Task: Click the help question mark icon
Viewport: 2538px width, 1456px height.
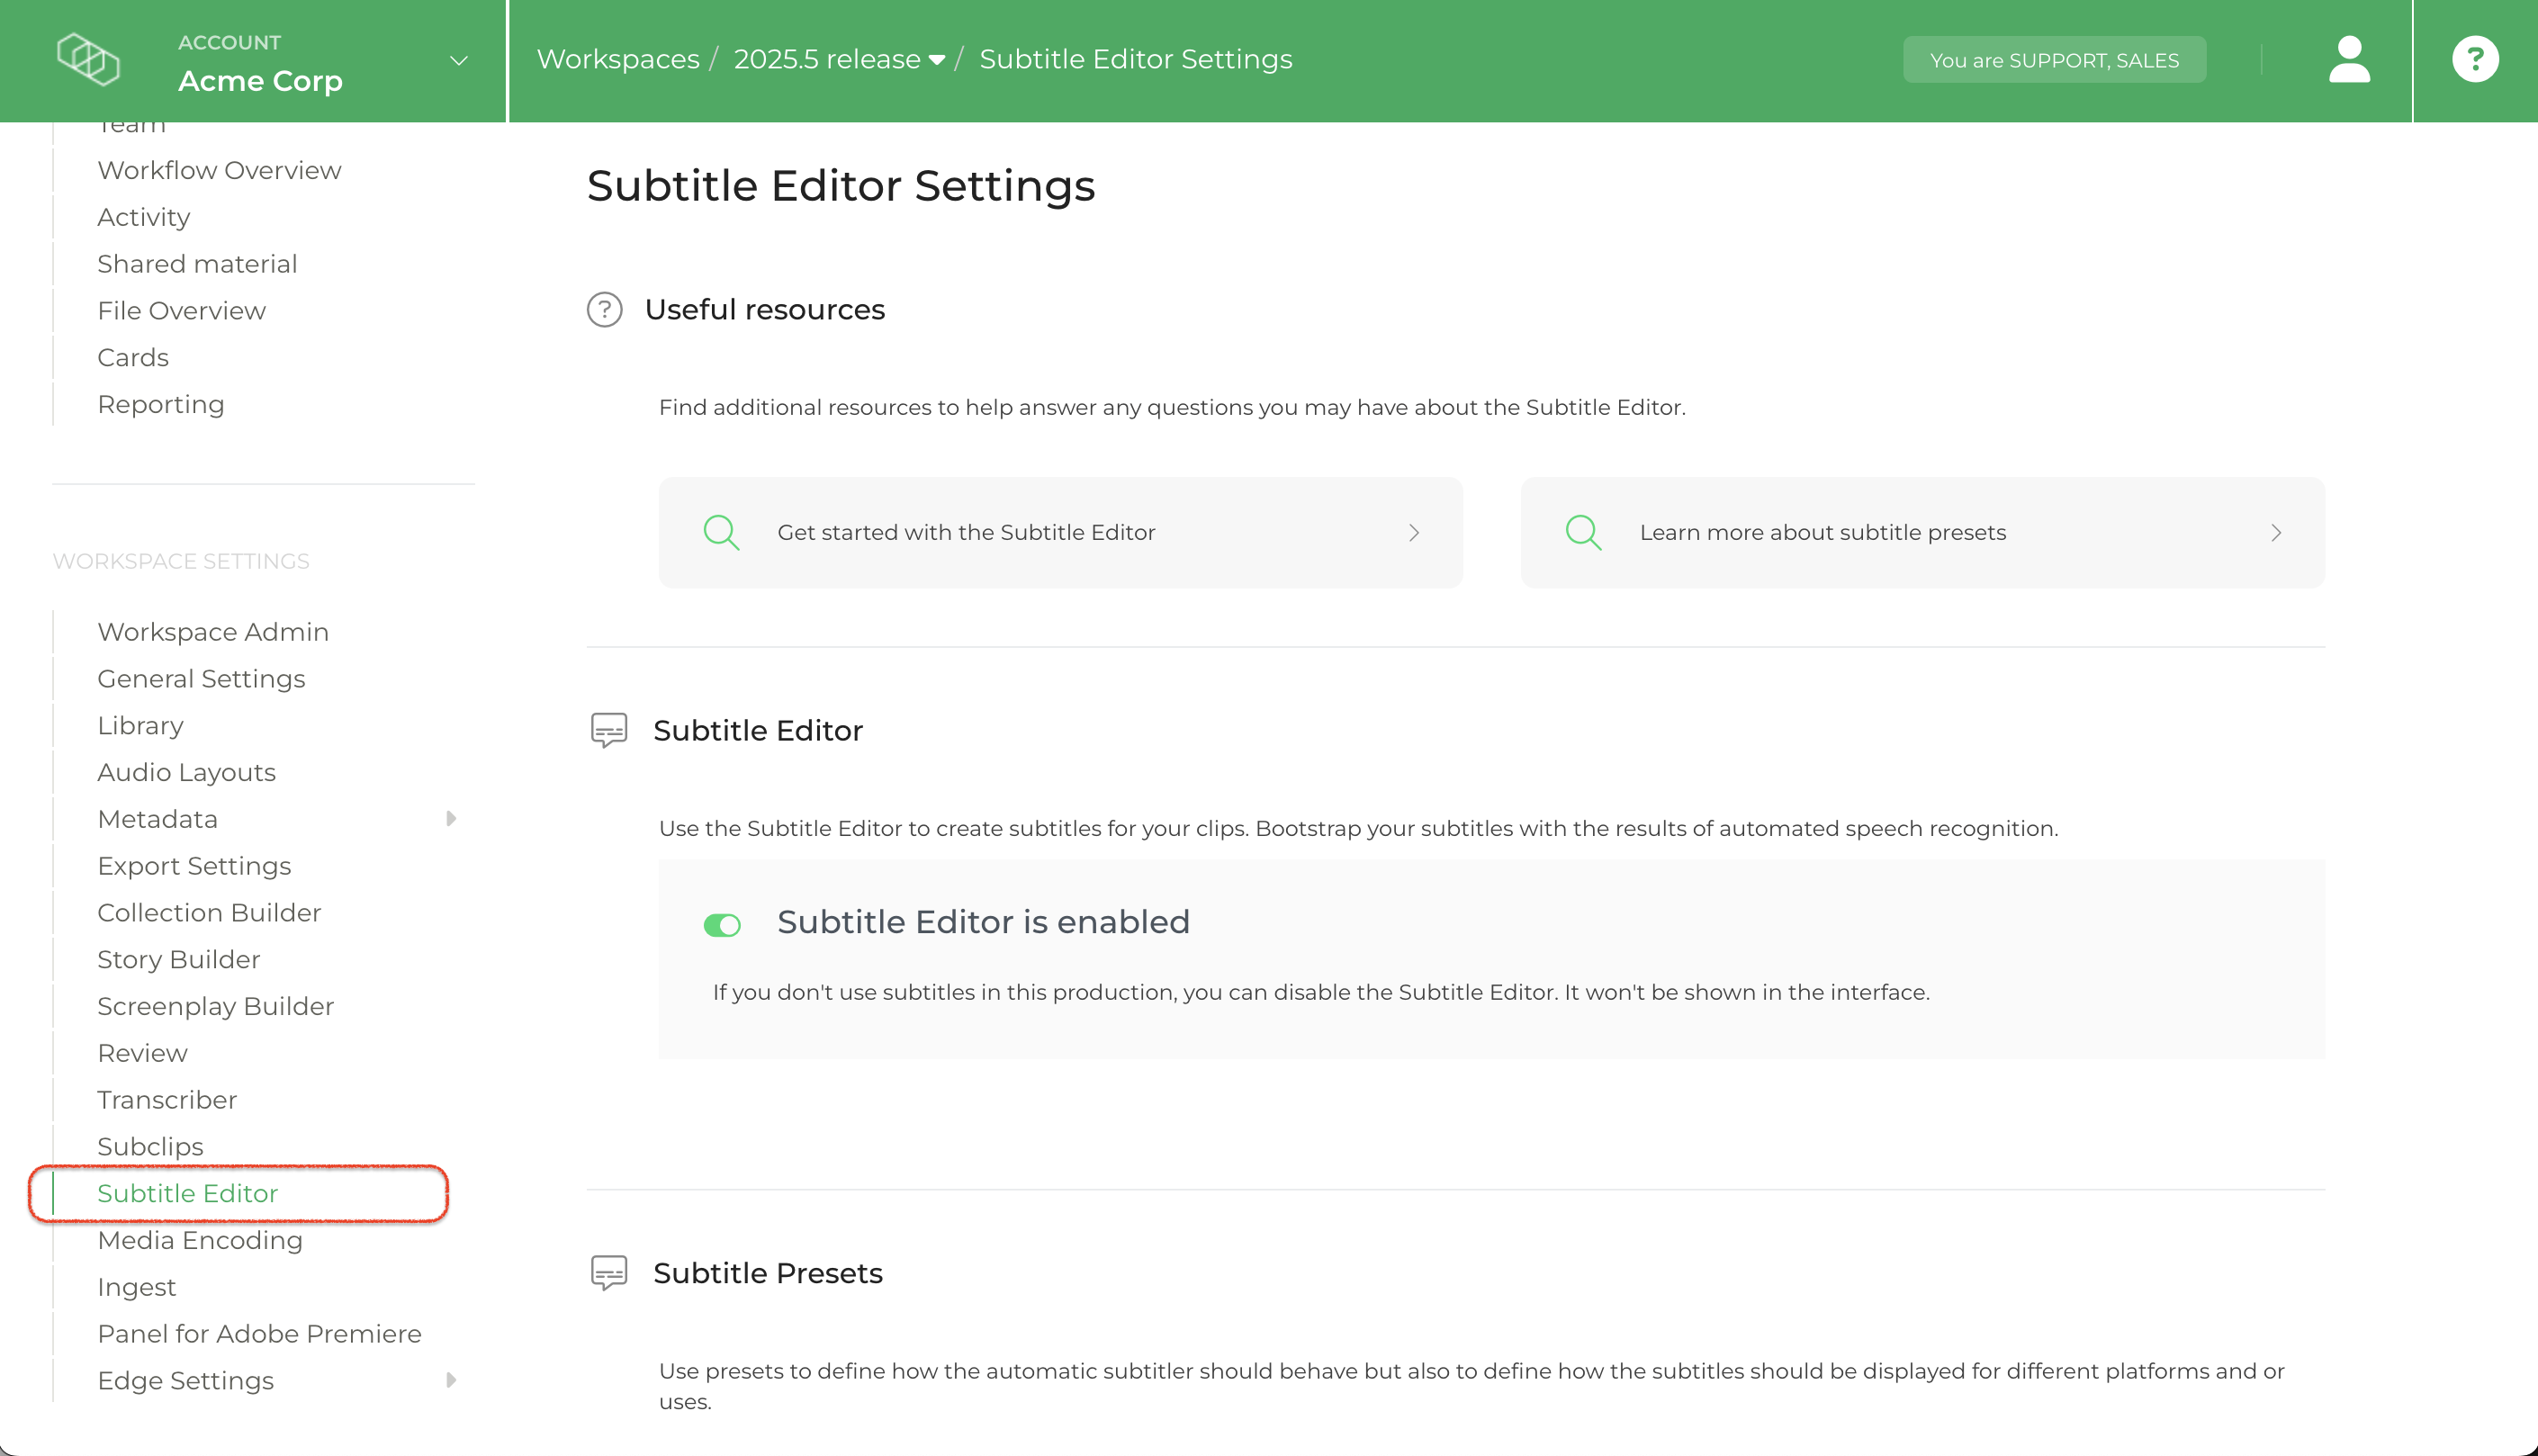Action: pos(2474,60)
